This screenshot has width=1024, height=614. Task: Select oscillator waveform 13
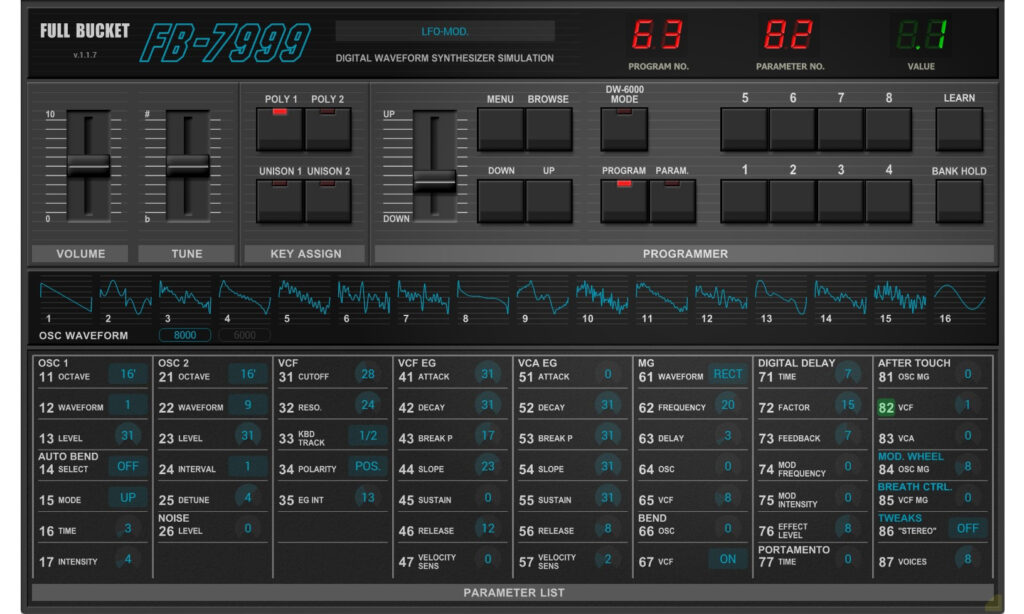click(780, 297)
